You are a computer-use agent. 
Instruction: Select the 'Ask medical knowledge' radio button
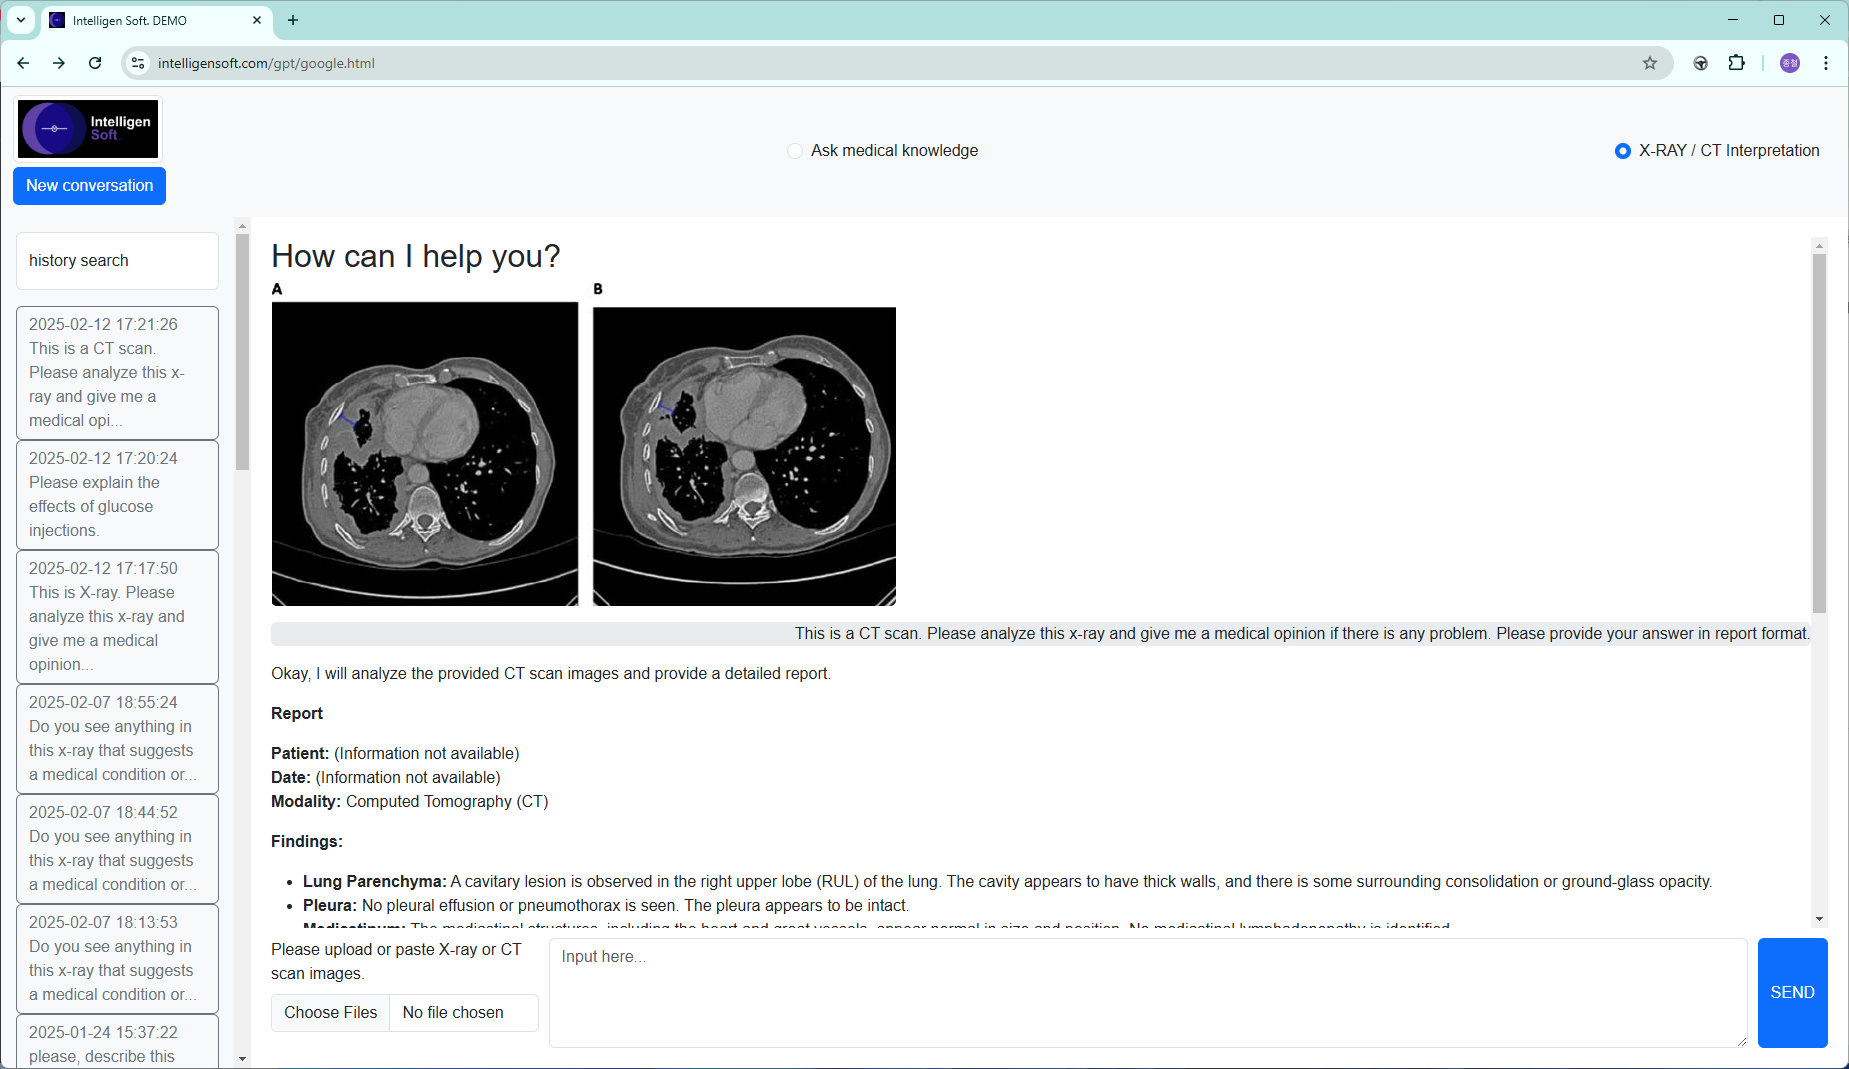coord(794,150)
